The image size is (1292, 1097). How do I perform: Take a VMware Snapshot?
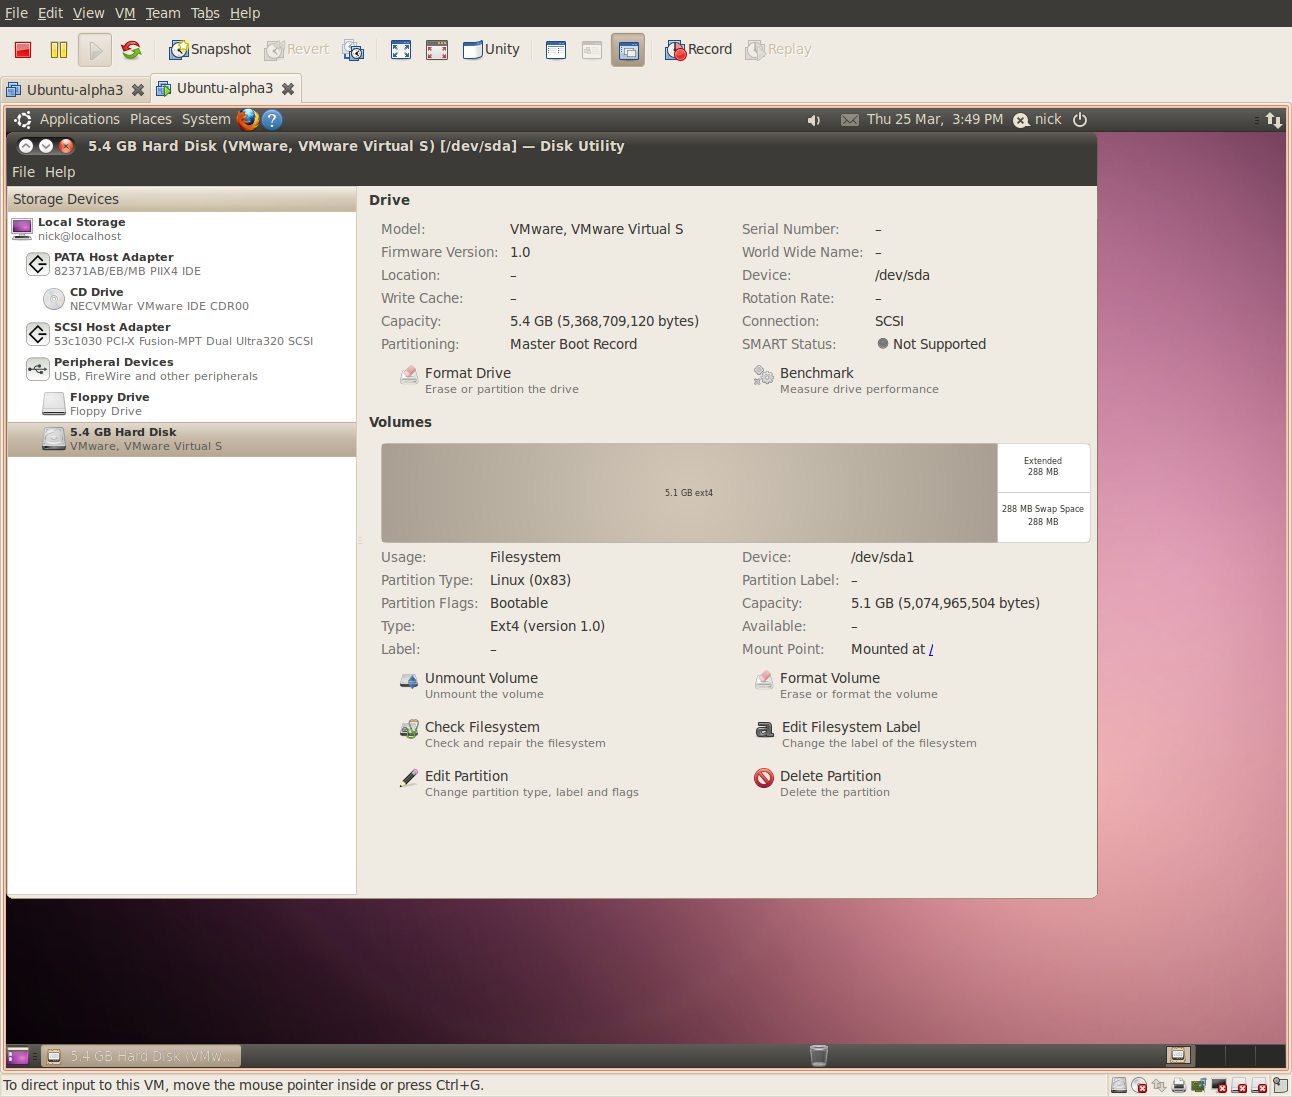[x=210, y=49]
